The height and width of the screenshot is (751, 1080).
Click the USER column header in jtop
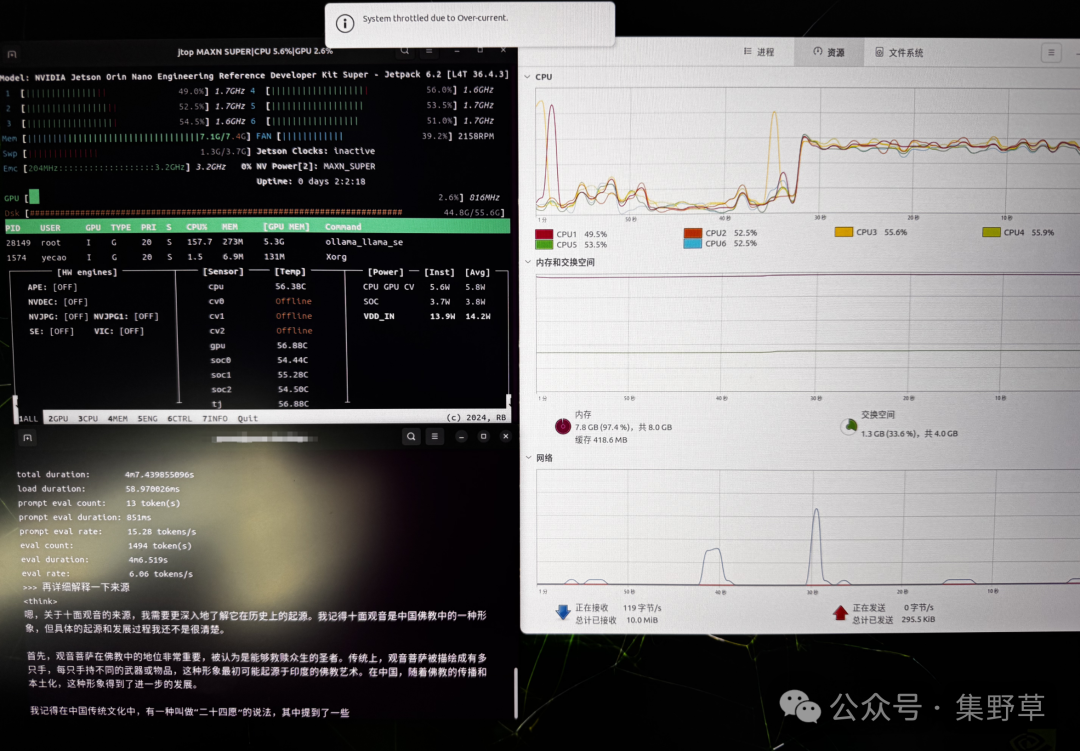point(50,227)
